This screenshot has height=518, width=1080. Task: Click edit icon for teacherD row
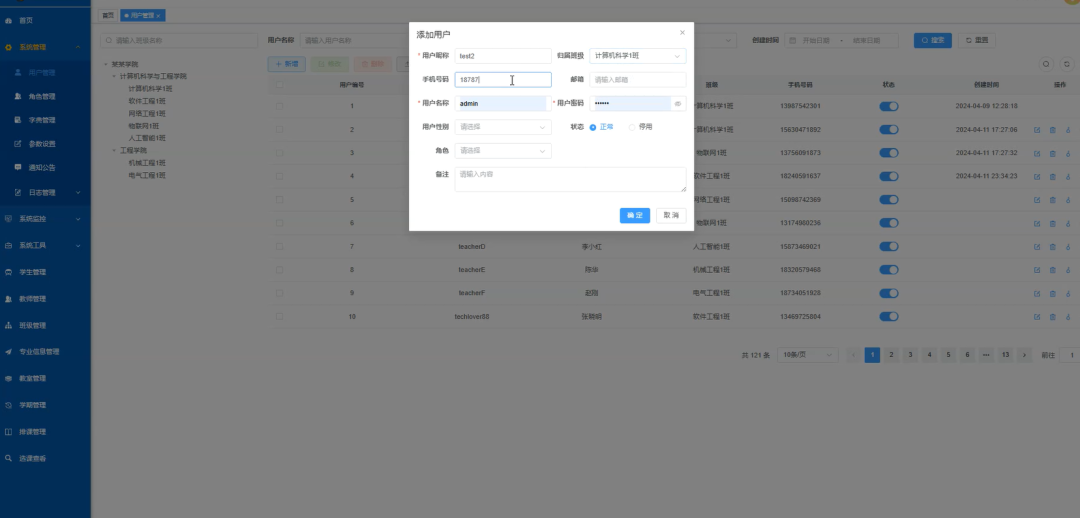coord(1037,247)
